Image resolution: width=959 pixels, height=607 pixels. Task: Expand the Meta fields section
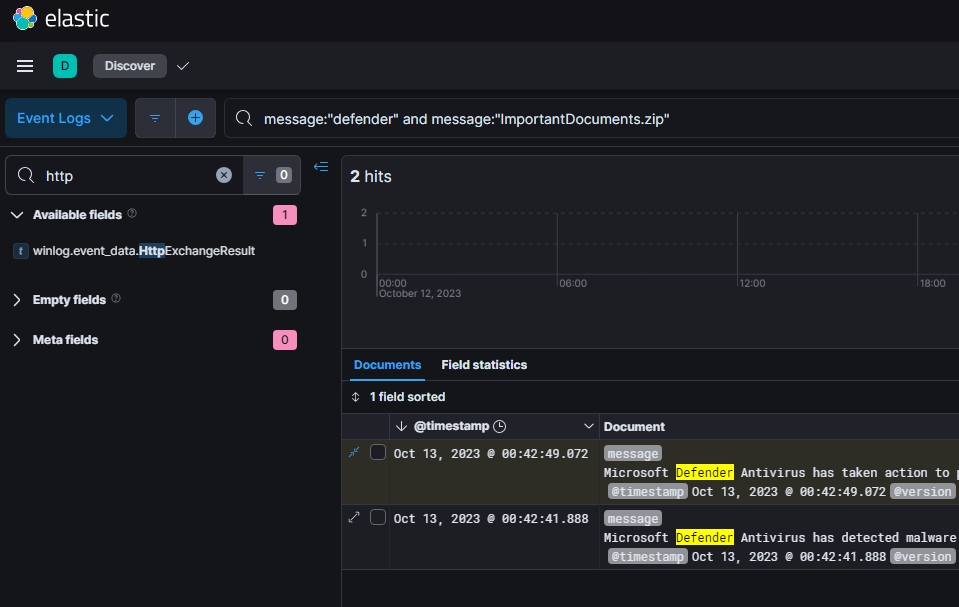17,340
